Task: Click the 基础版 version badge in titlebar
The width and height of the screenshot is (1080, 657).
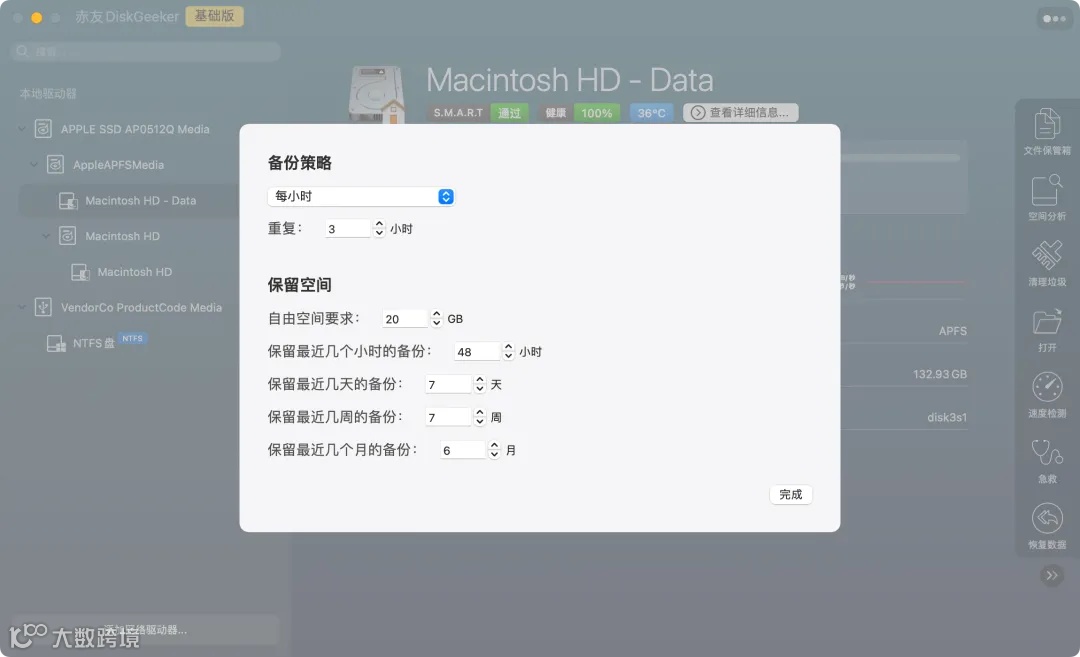Action: point(214,16)
